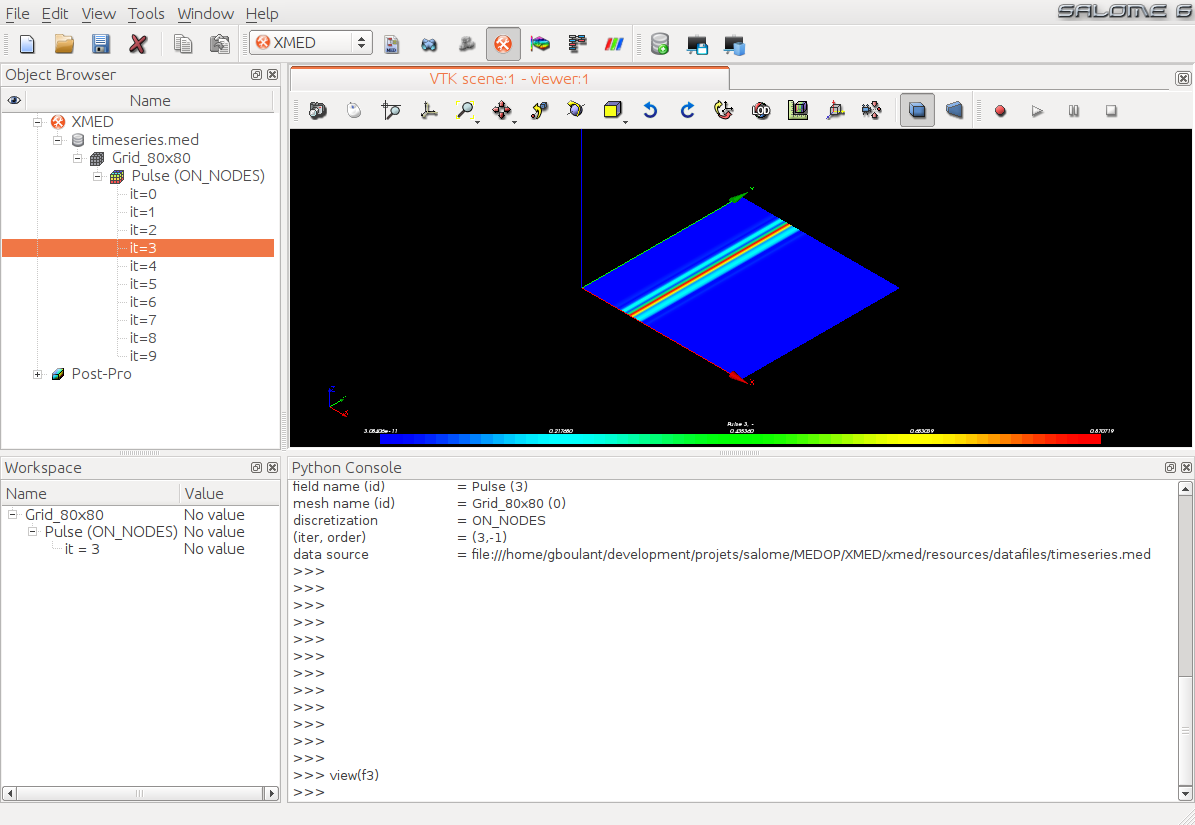The image size is (1195, 825).
Task: Stop the viewer recording
Action: click(x=1111, y=110)
